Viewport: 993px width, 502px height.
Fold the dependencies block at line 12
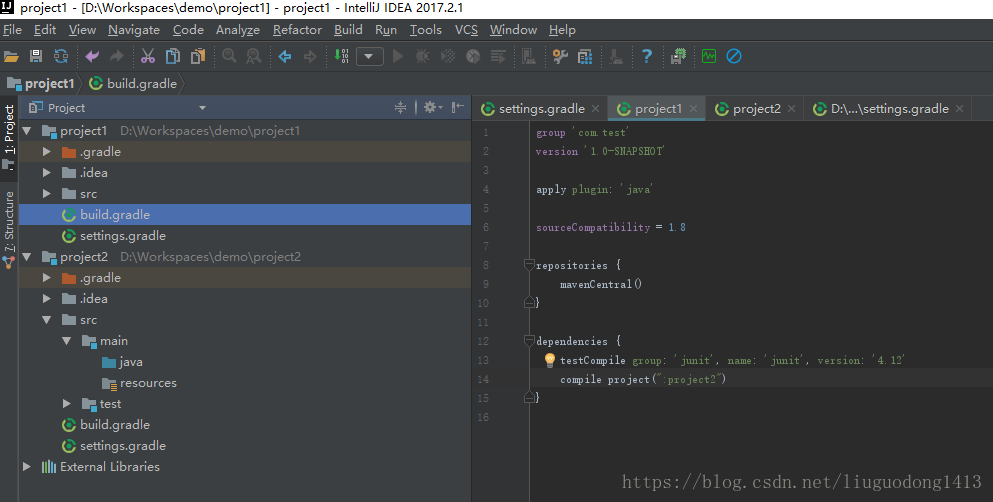(x=529, y=341)
